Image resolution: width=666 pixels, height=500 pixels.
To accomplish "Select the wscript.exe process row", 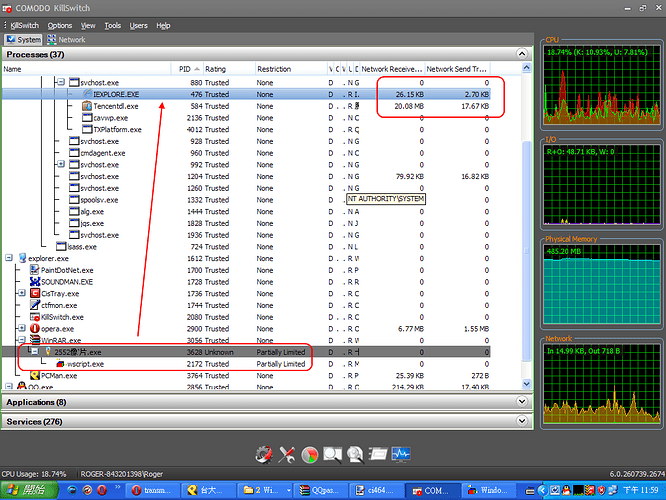I will pyautogui.click(x=246, y=364).
